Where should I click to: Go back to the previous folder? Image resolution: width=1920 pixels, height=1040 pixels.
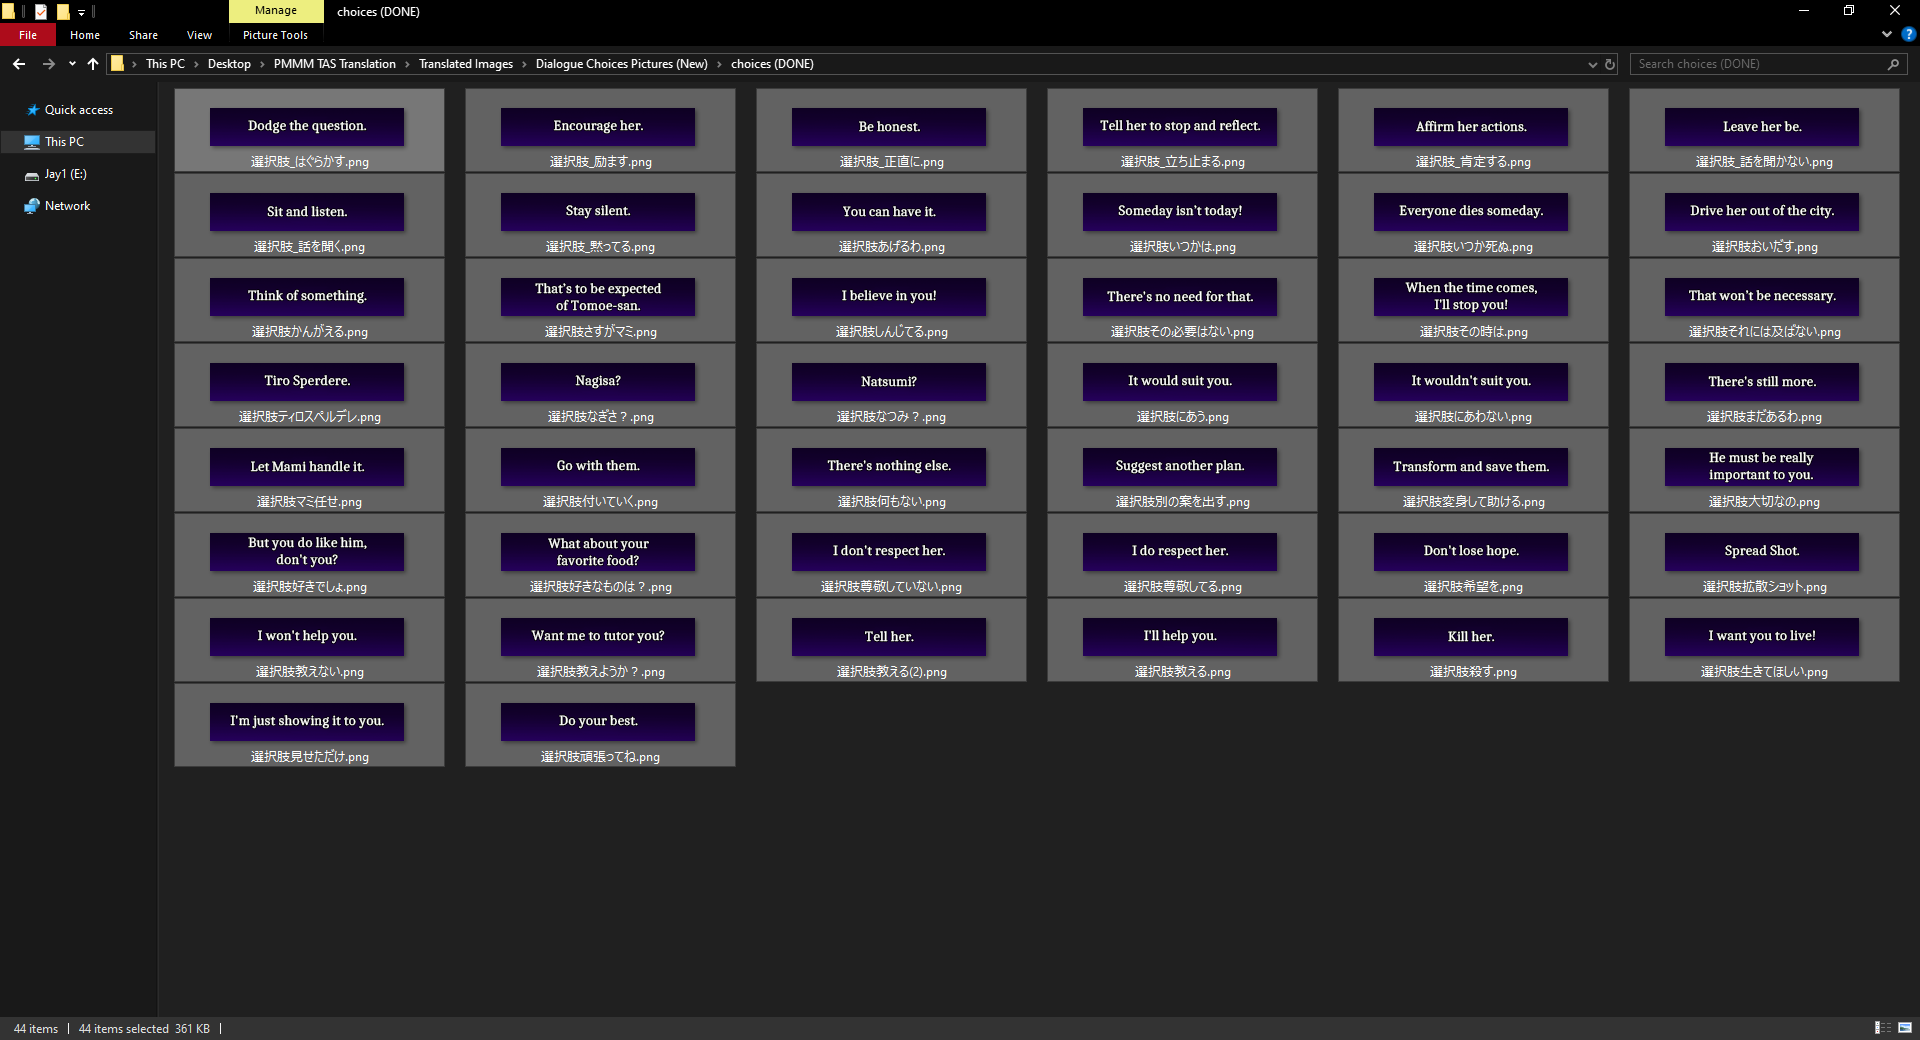click(x=19, y=64)
